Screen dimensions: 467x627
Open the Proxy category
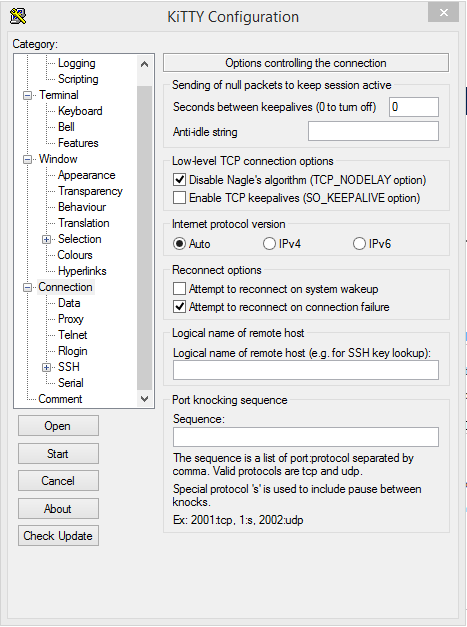tap(71, 319)
